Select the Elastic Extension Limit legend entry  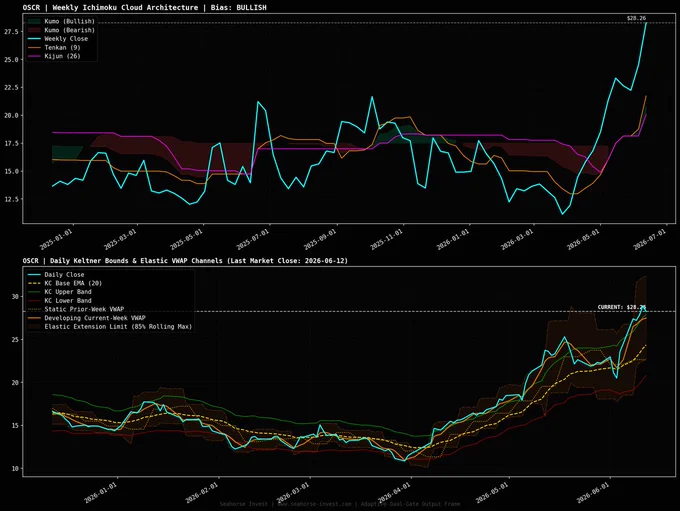pyautogui.click(x=110, y=327)
